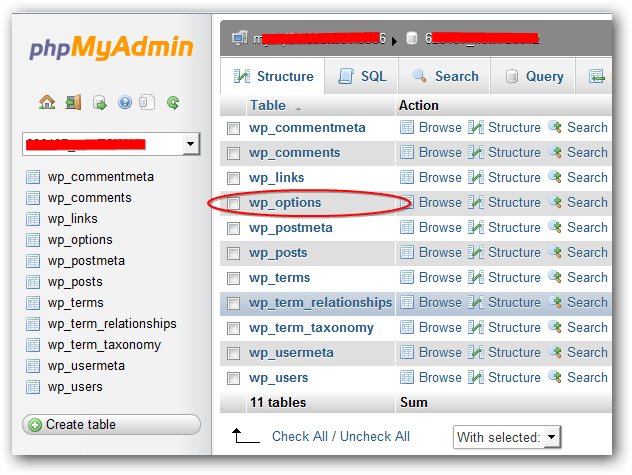632x475 pixels.
Task: Check the wp_term_relationships table checkbox
Action: click(x=233, y=303)
